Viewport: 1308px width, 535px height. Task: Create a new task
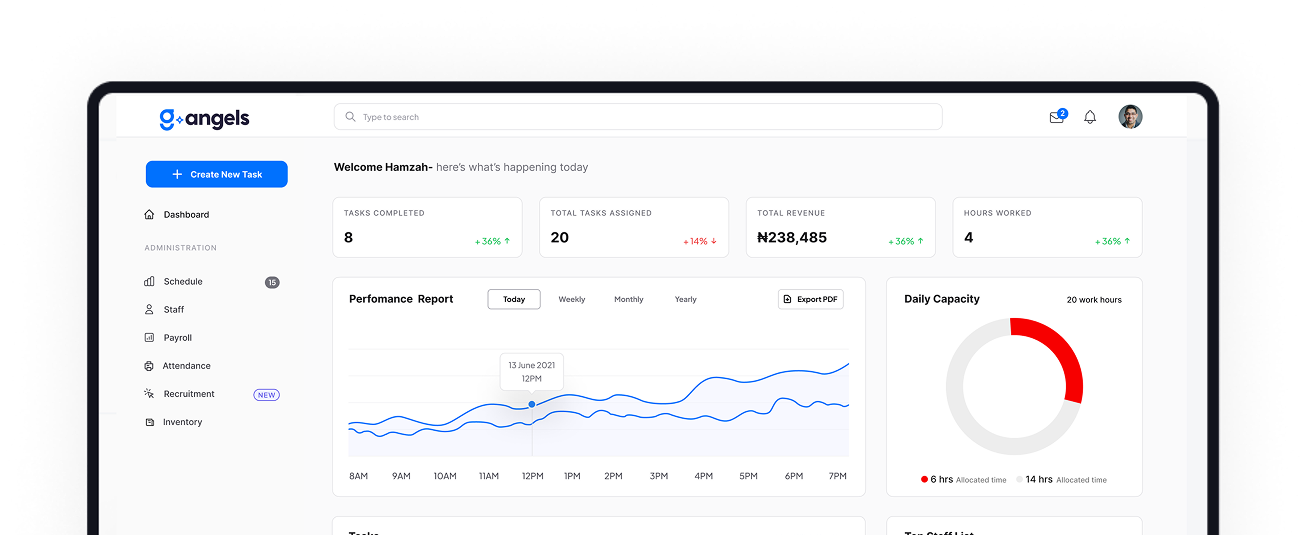pos(217,174)
